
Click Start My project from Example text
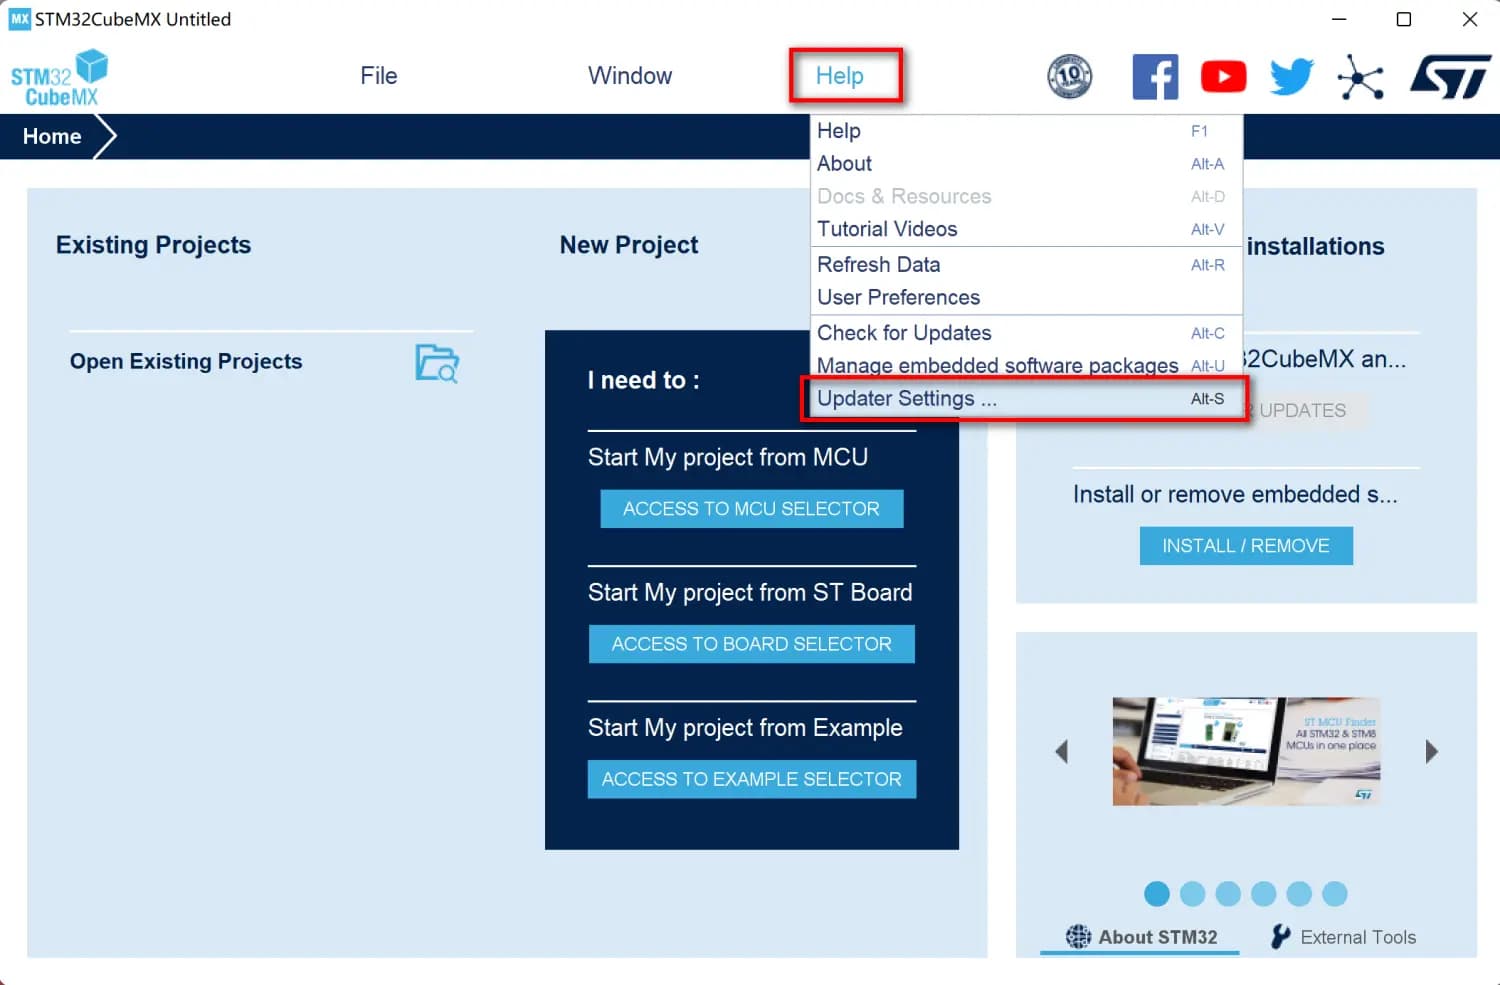coord(745,728)
